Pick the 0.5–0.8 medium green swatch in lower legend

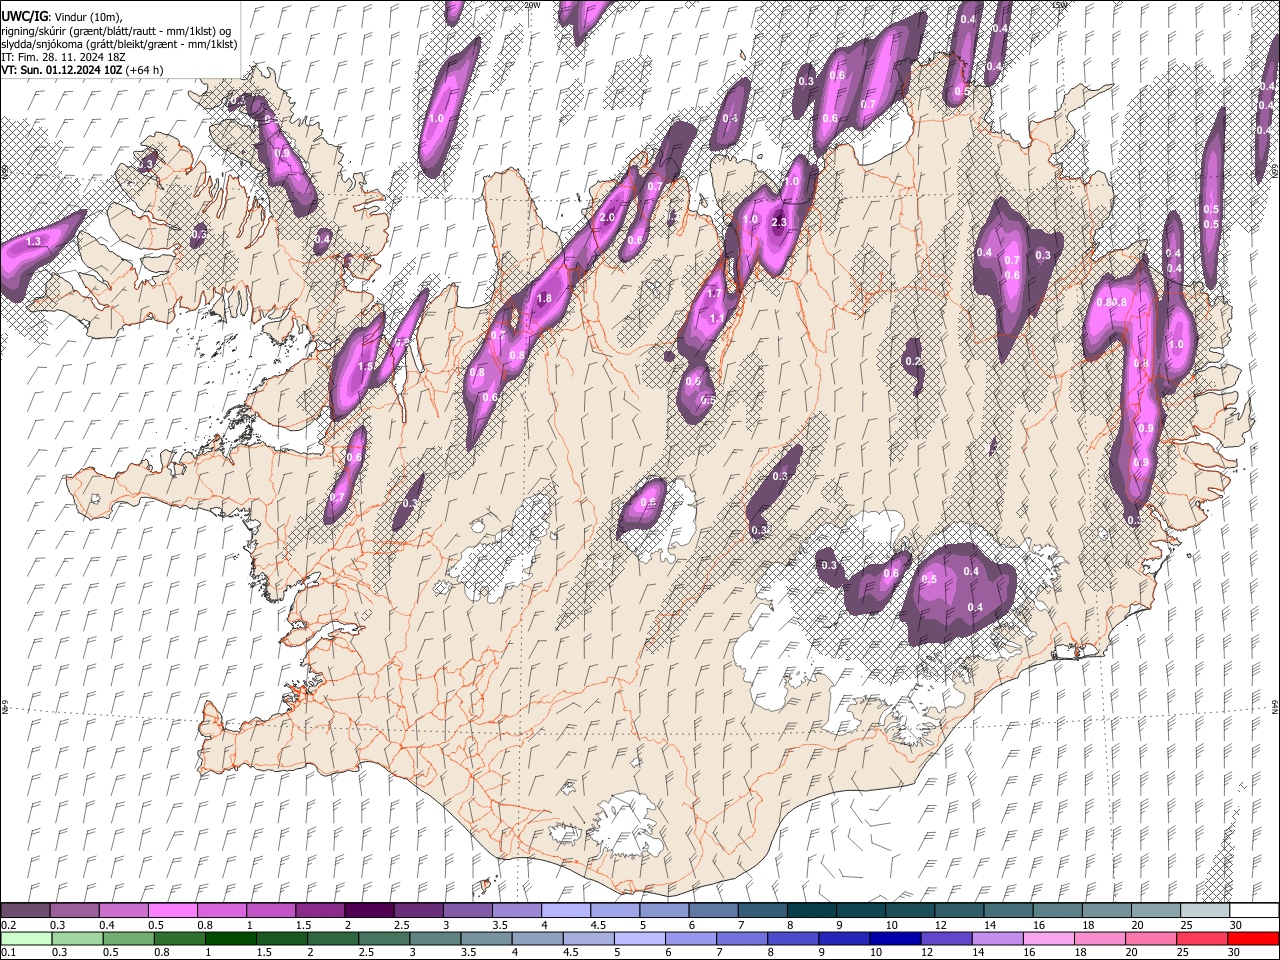[x=129, y=938]
